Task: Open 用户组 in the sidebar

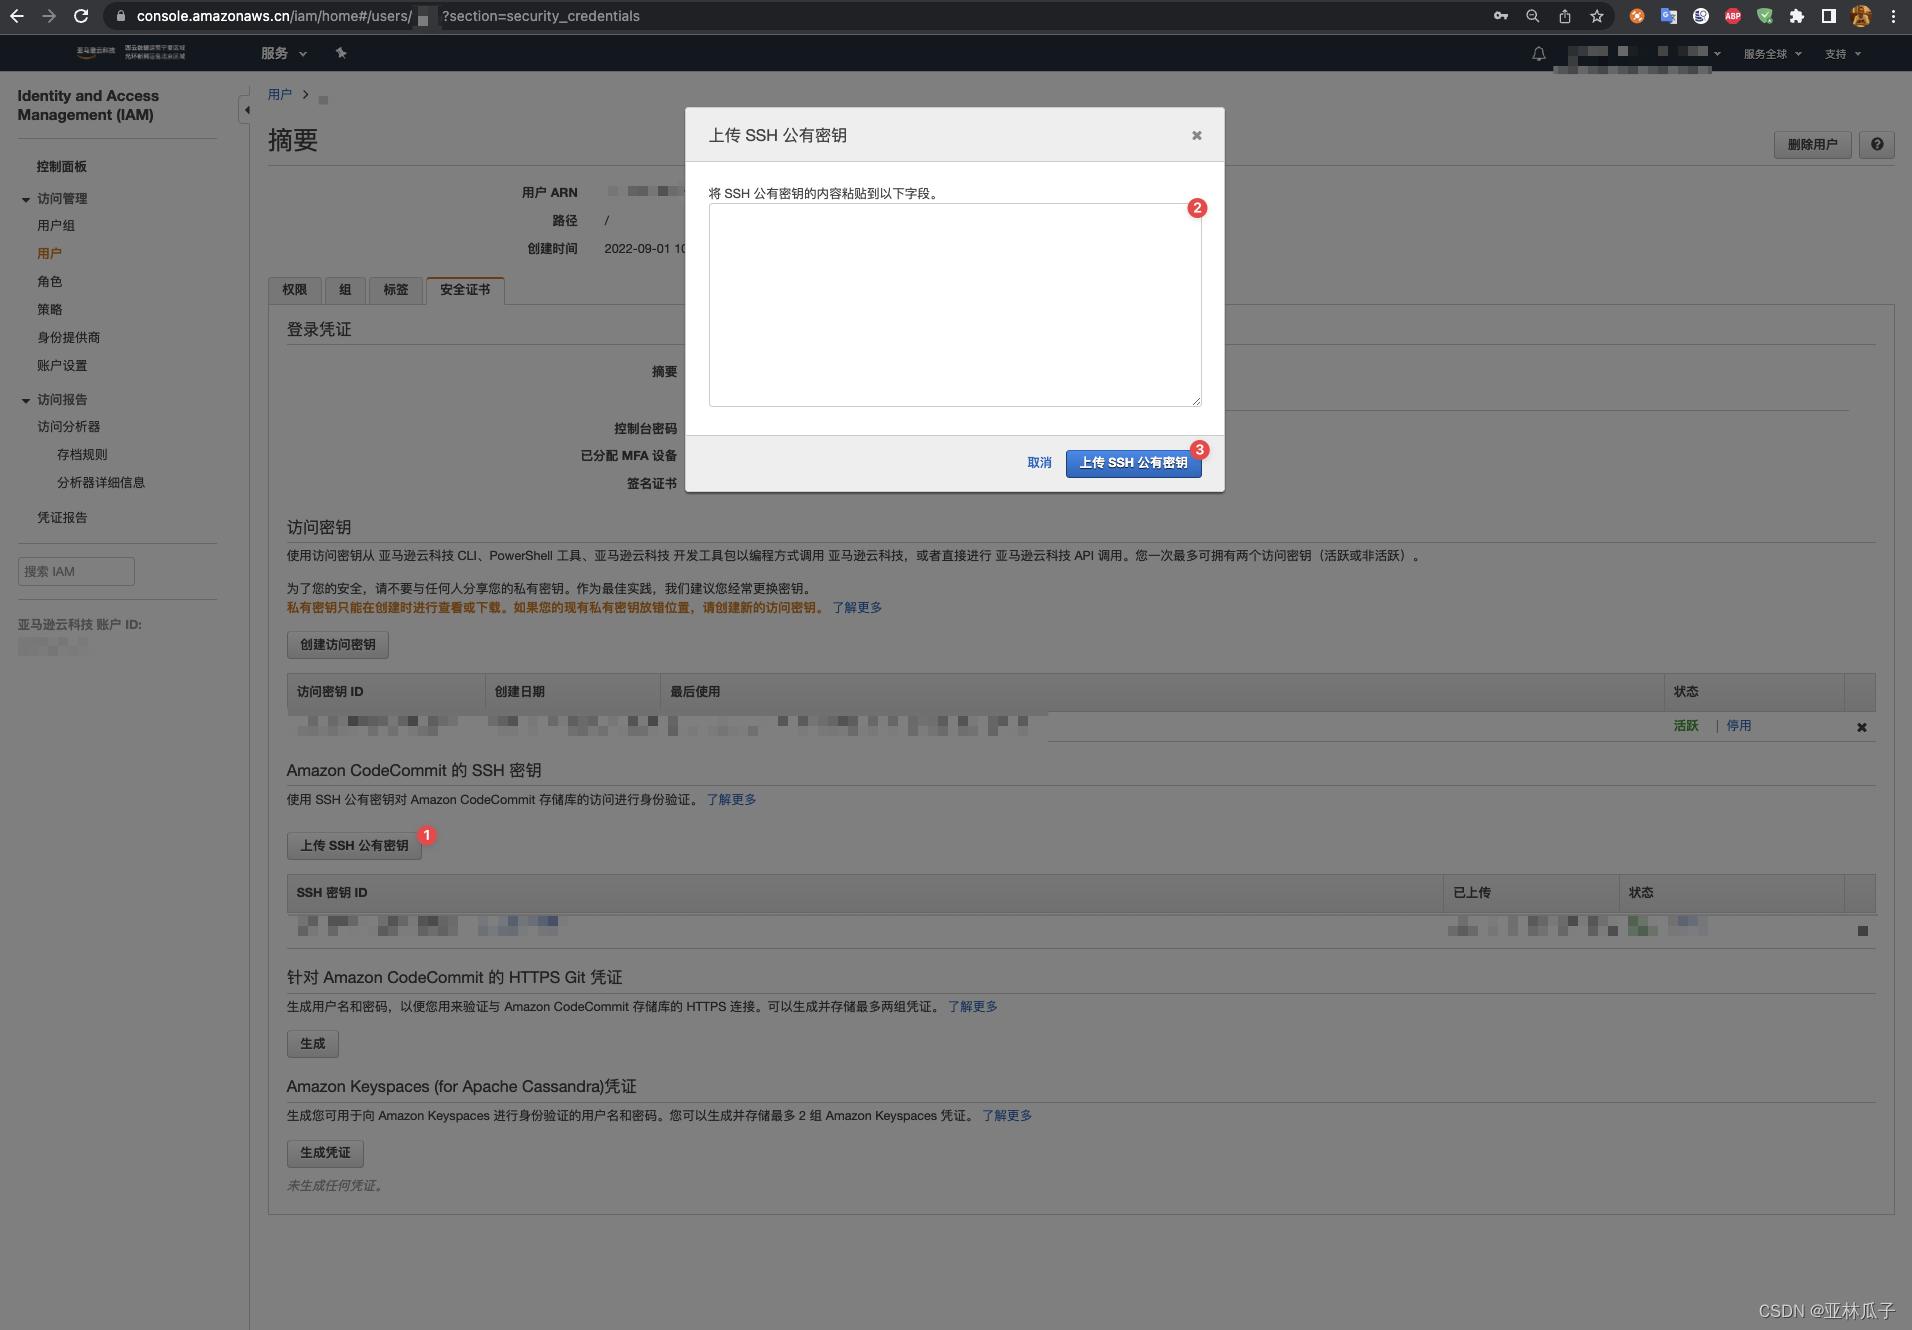Action: click(x=56, y=226)
